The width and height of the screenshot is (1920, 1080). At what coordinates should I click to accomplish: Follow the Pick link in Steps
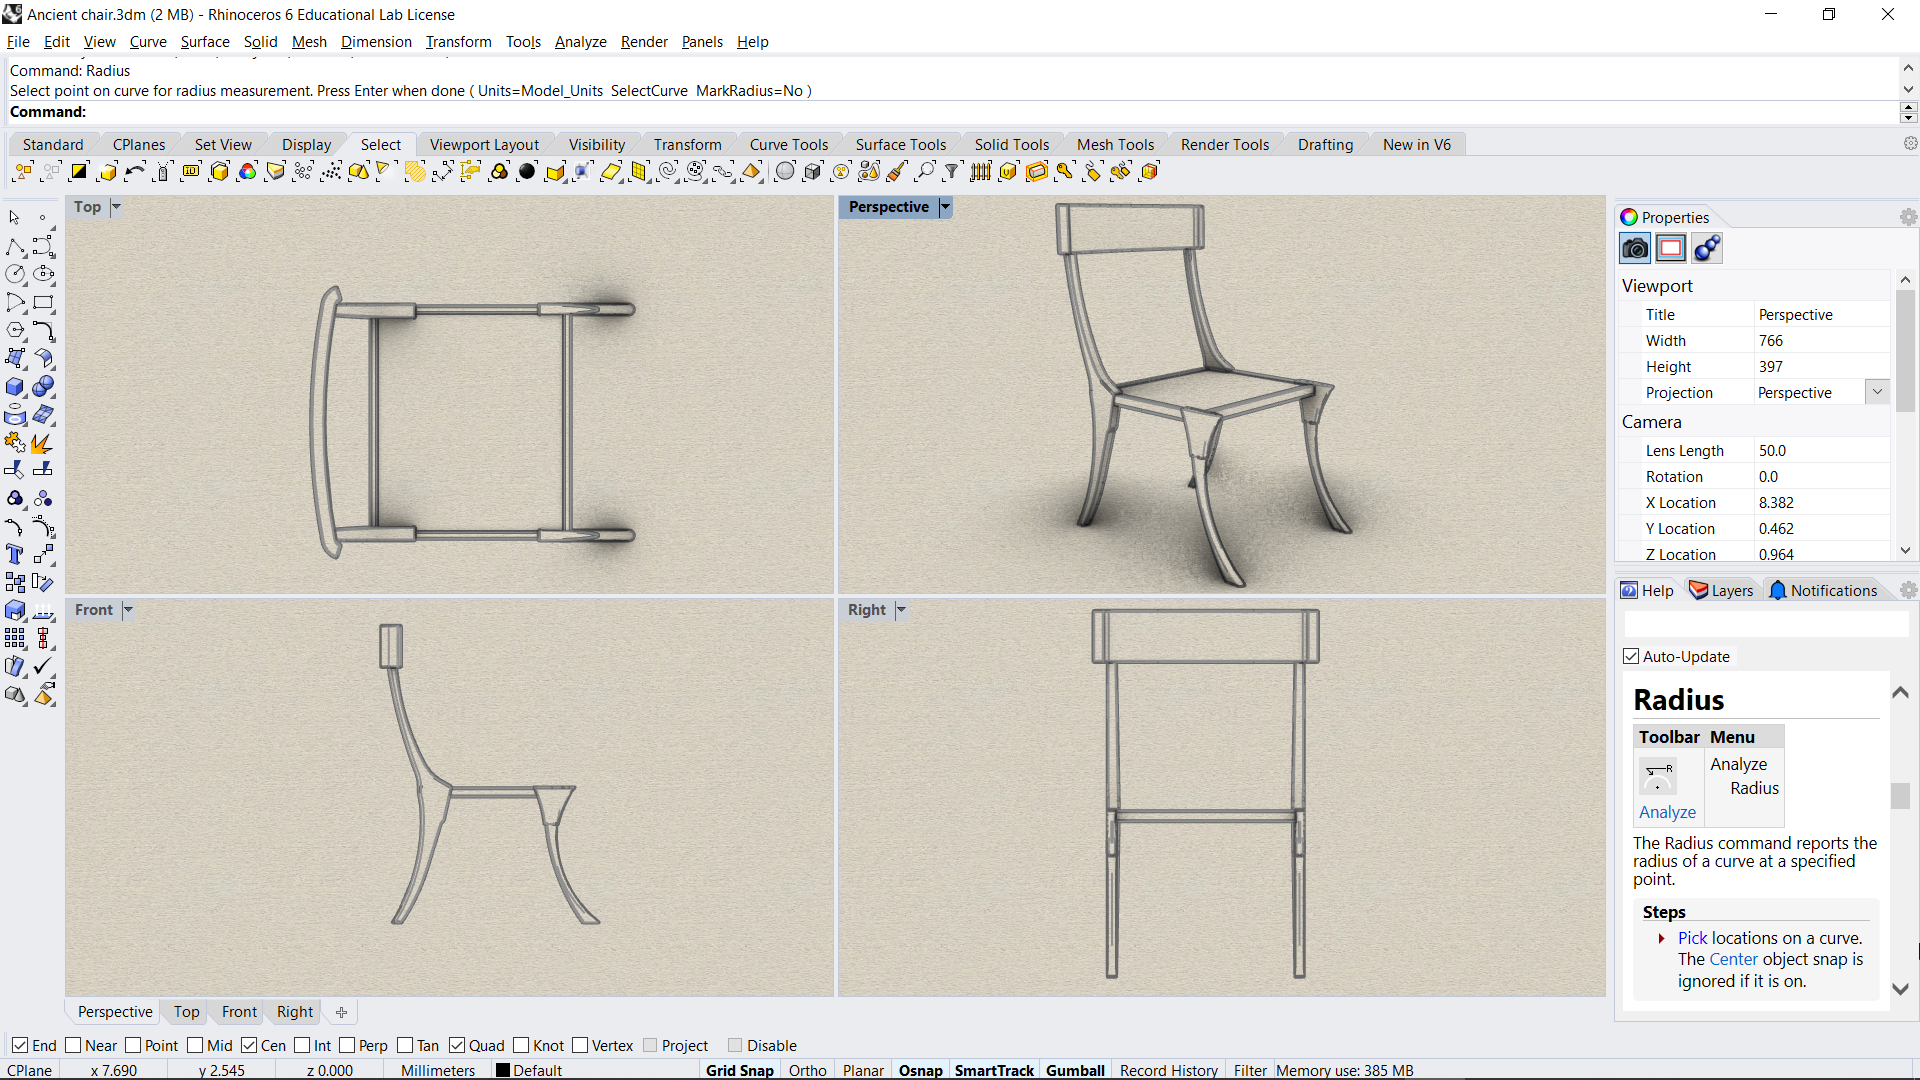point(1692,938)
